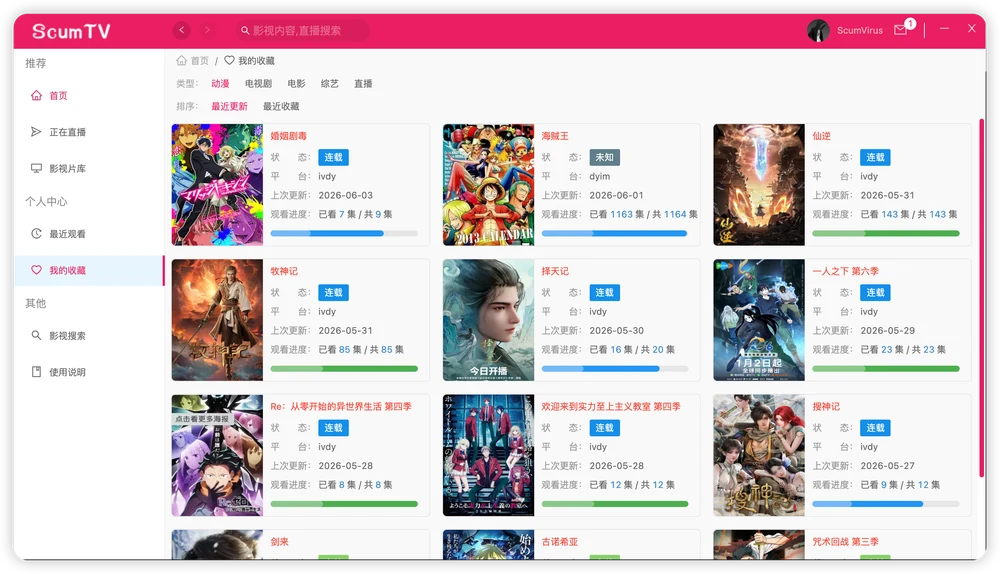Select 我的收藏 in the sidebar

[89, 270]
